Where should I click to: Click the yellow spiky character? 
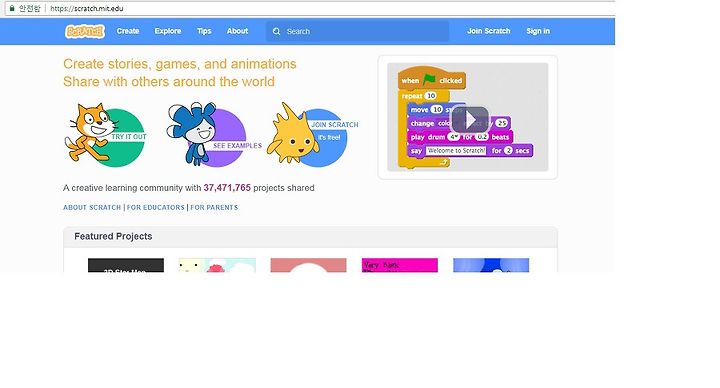point(292,134)
